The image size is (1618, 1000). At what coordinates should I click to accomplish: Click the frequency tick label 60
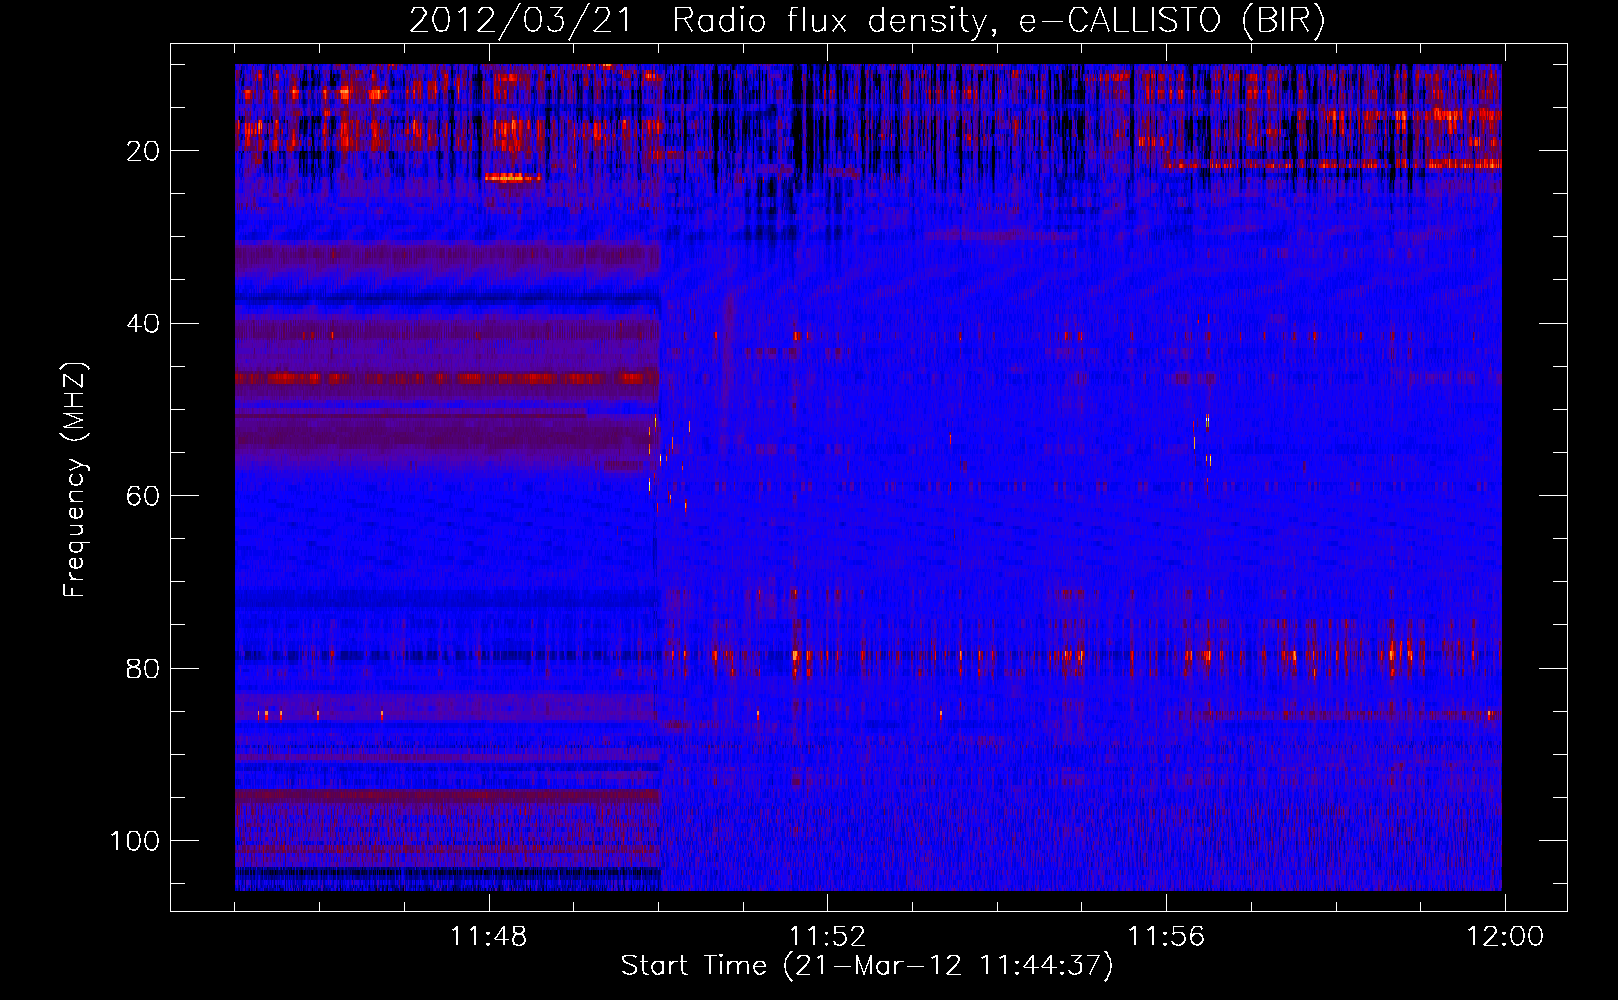(143, 496)
